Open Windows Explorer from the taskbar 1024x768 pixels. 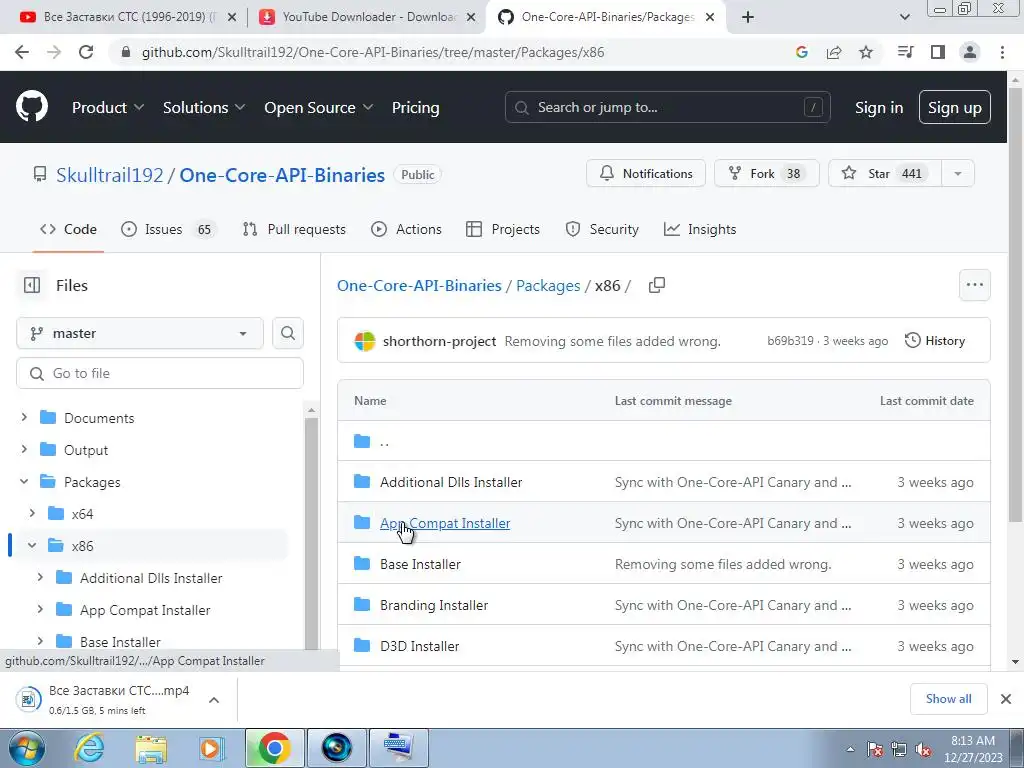click(x=151, y=748)
